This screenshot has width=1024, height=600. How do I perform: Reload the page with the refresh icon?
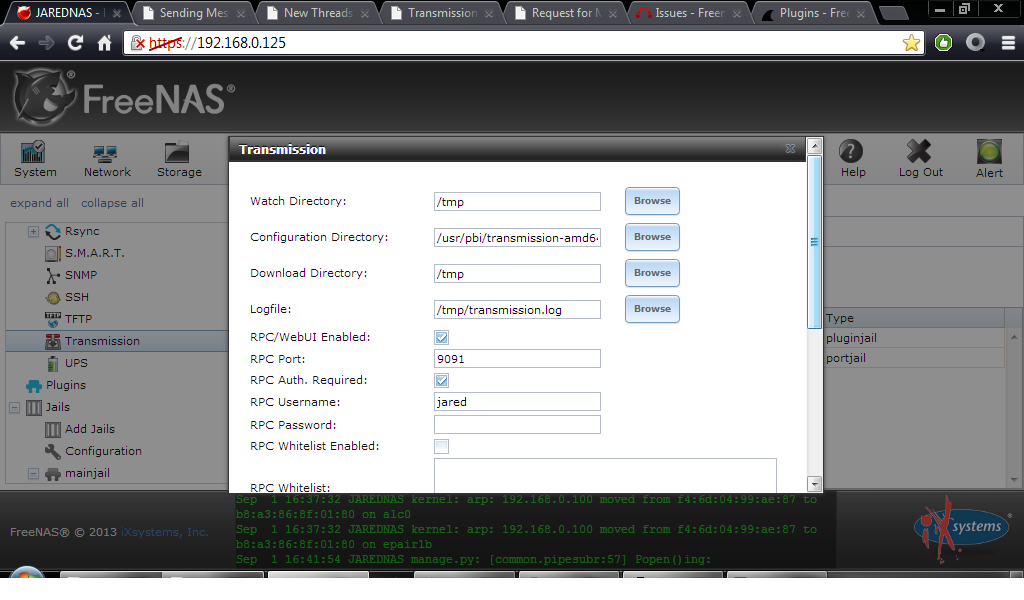click(x=75, y=43)
